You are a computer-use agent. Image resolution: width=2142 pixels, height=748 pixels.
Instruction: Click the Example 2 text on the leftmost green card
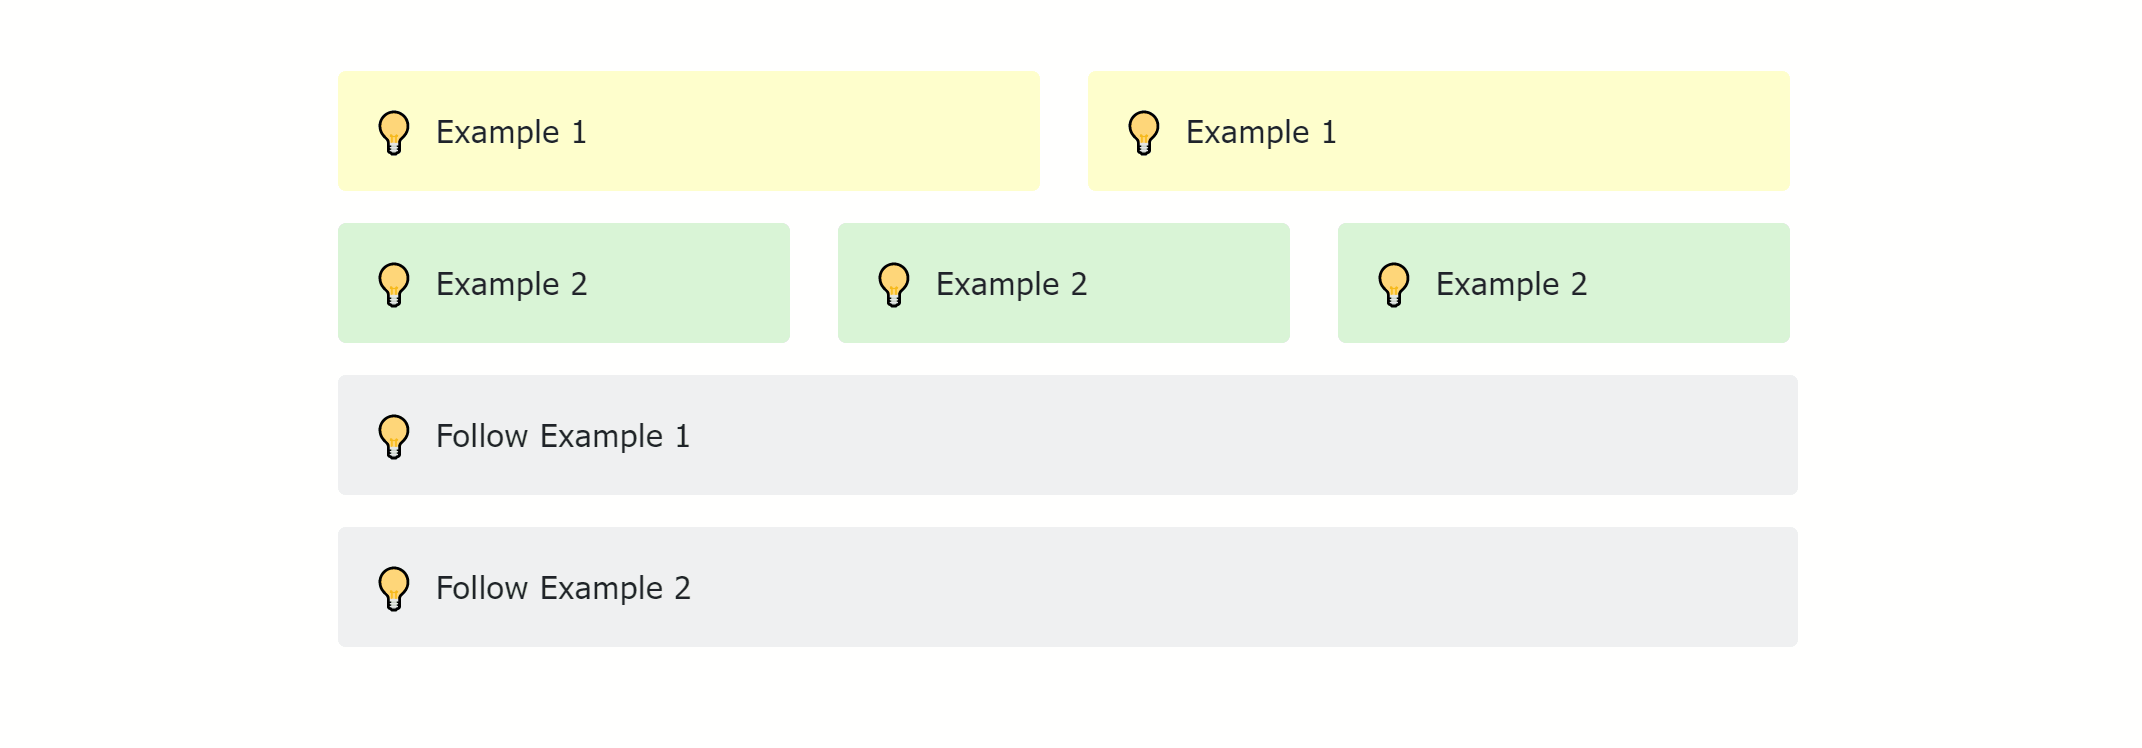(512, 284)
